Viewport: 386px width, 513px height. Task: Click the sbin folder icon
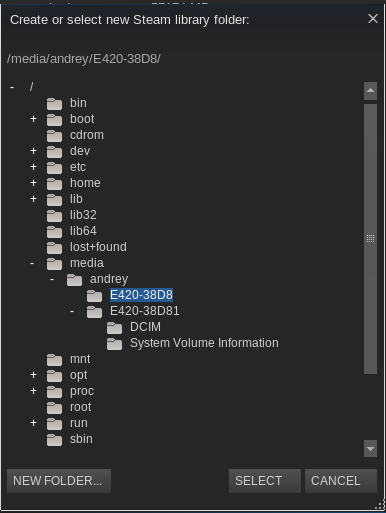click(54, 440)
